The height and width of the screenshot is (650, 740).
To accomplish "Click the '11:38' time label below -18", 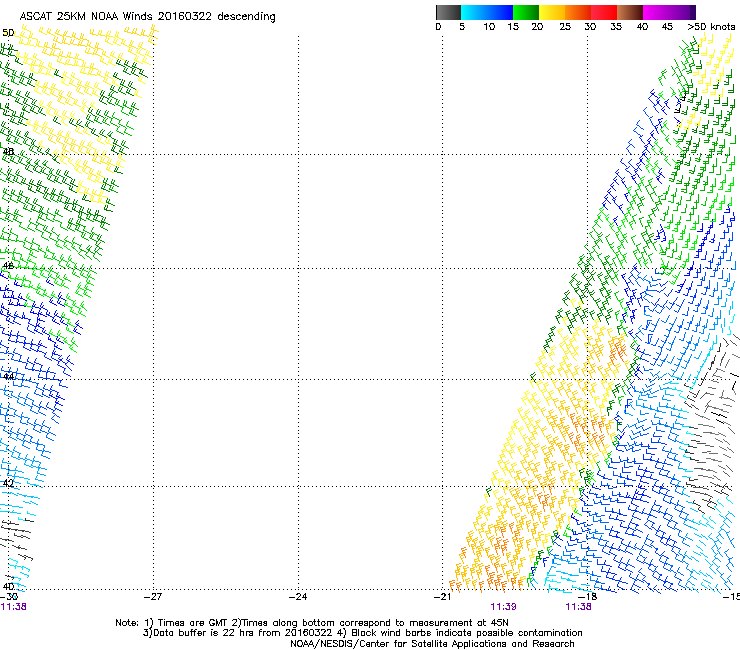I will tap(578, 607).
